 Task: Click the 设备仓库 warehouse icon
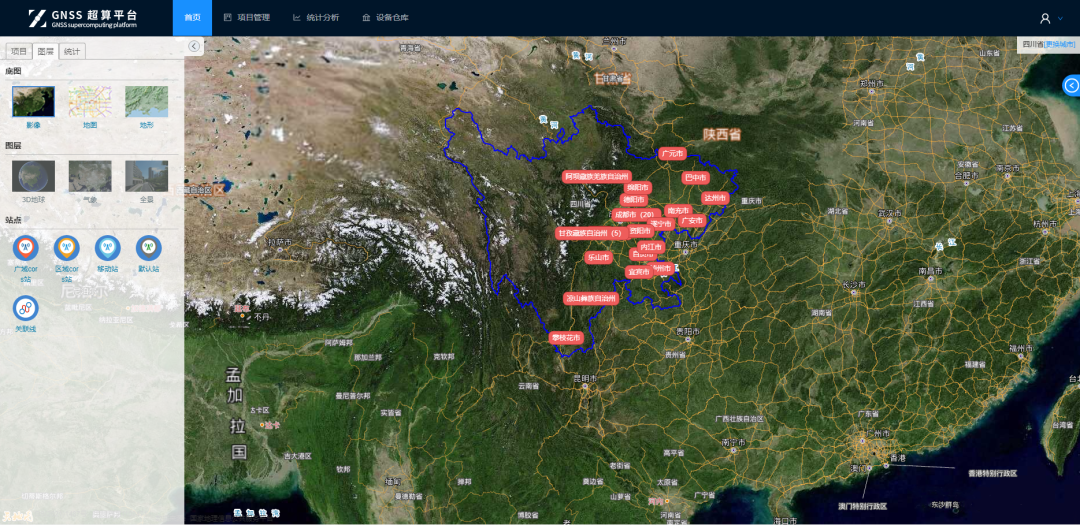tap(366, 18)
